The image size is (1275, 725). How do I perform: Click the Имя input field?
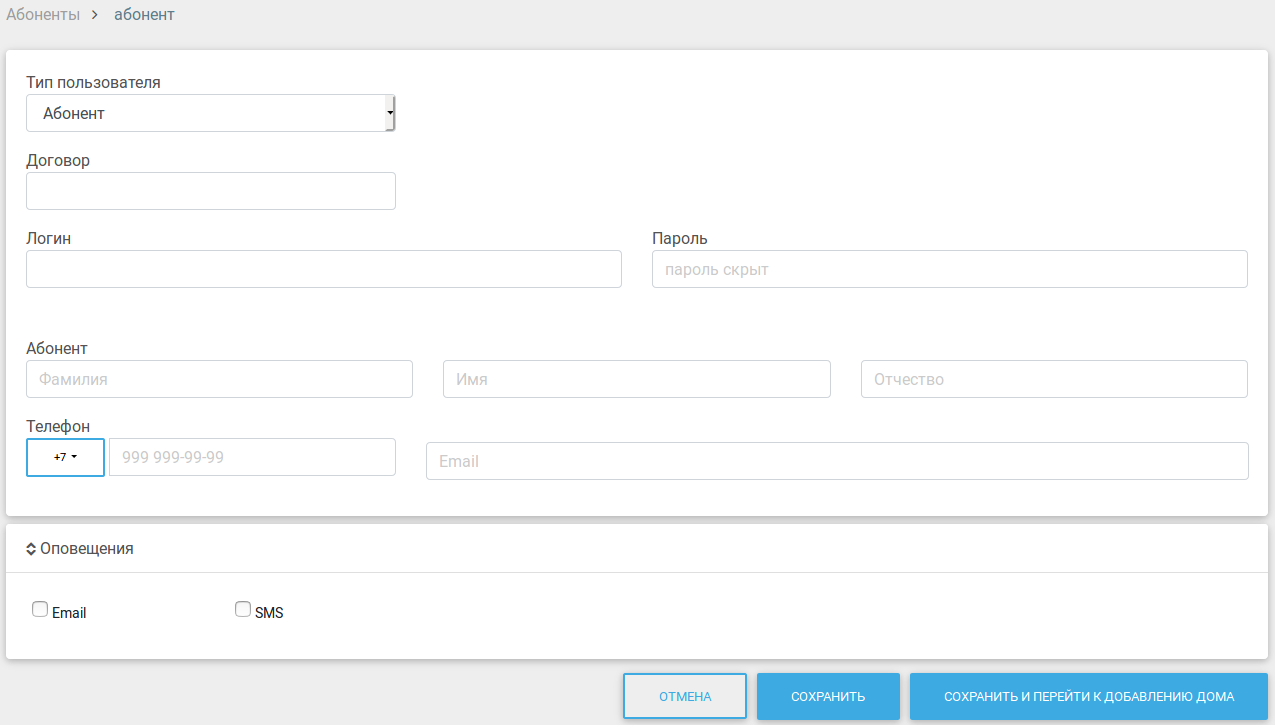click(x=637, y=379)
